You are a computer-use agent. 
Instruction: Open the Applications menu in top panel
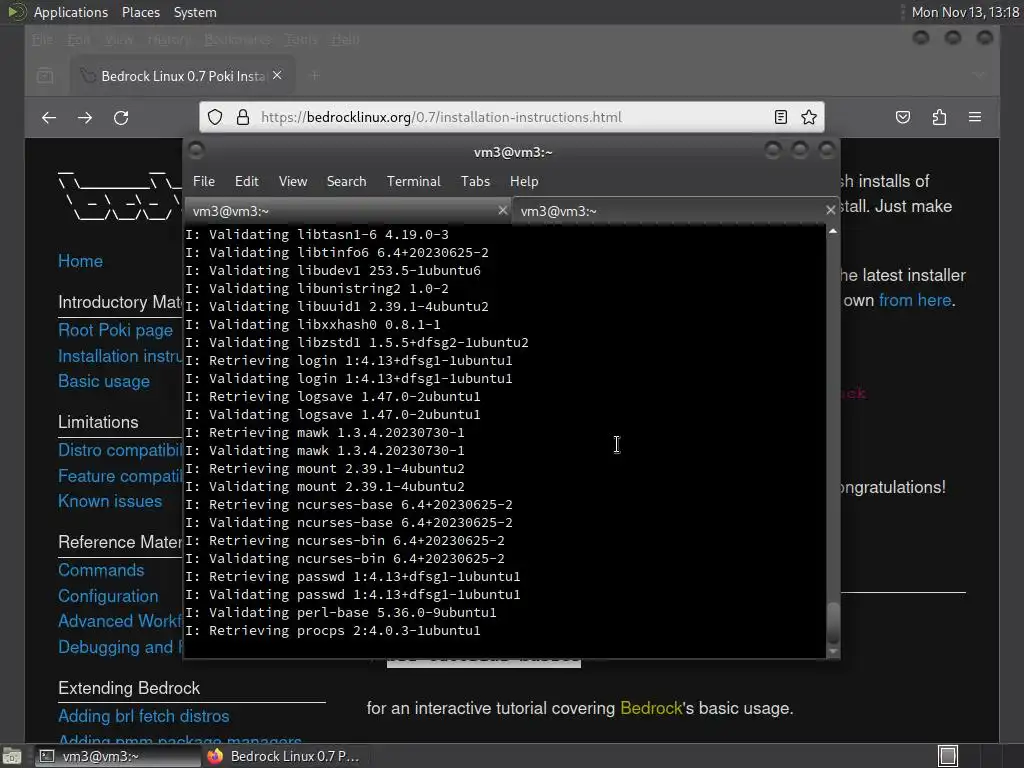(x=71, y=12)
